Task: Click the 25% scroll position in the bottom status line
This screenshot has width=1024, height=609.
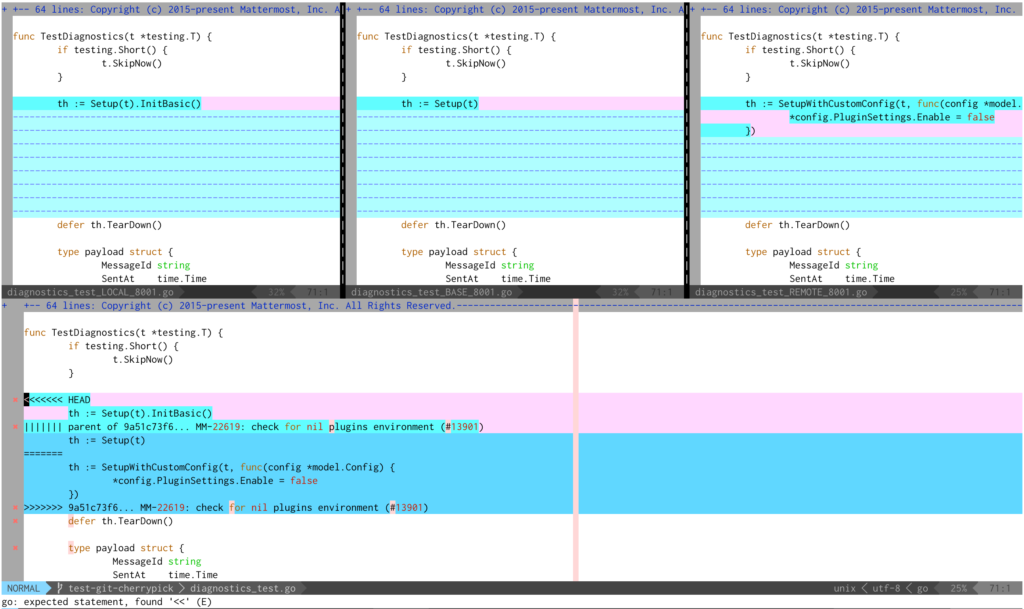Action: point(959,588)
